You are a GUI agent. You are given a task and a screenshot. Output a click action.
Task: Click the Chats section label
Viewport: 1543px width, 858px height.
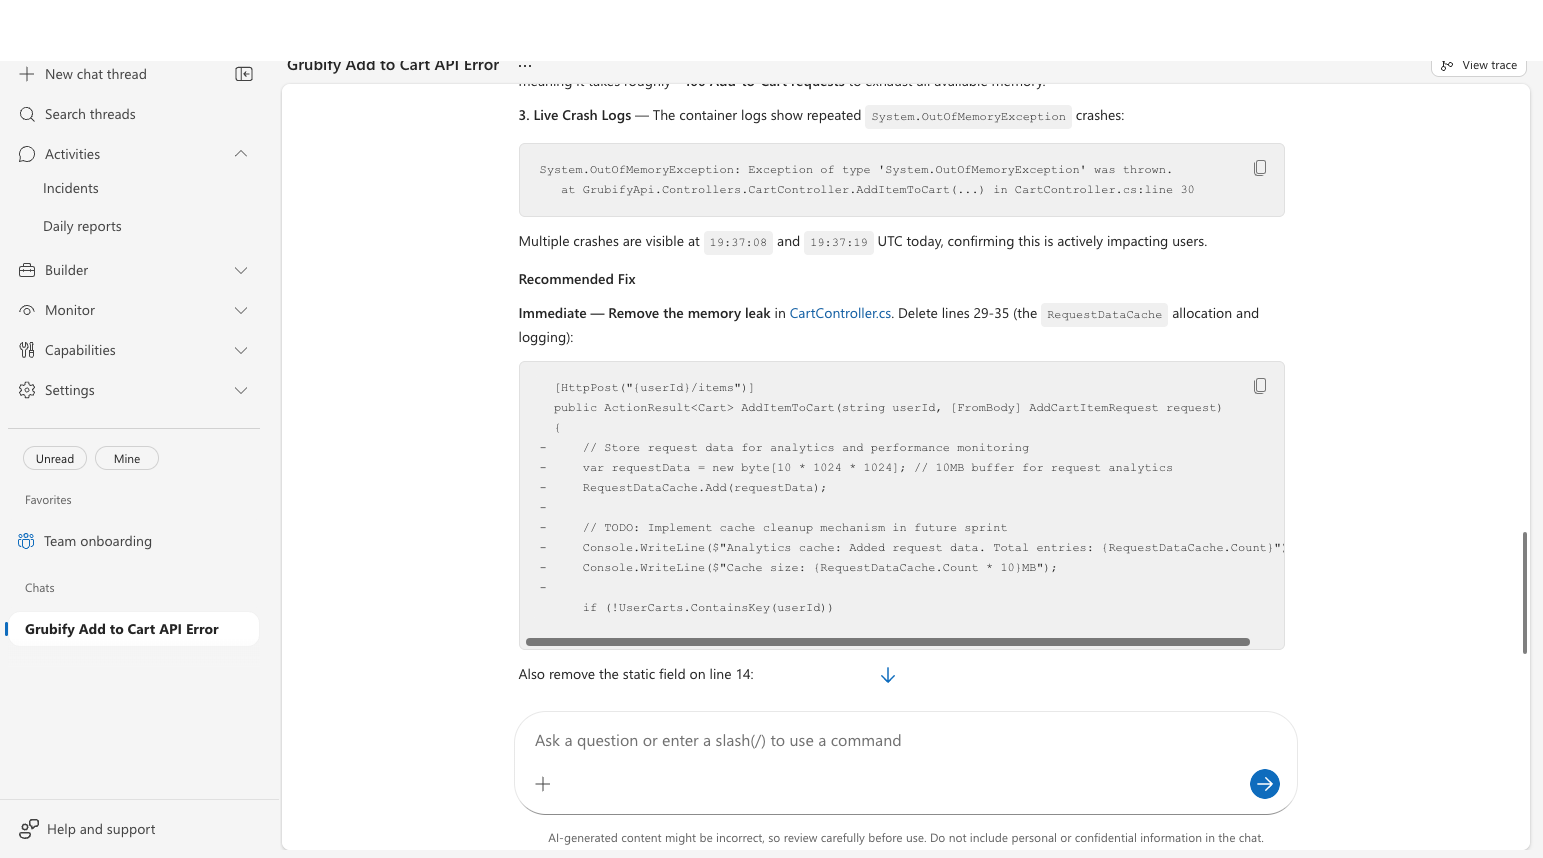(40, 588)
